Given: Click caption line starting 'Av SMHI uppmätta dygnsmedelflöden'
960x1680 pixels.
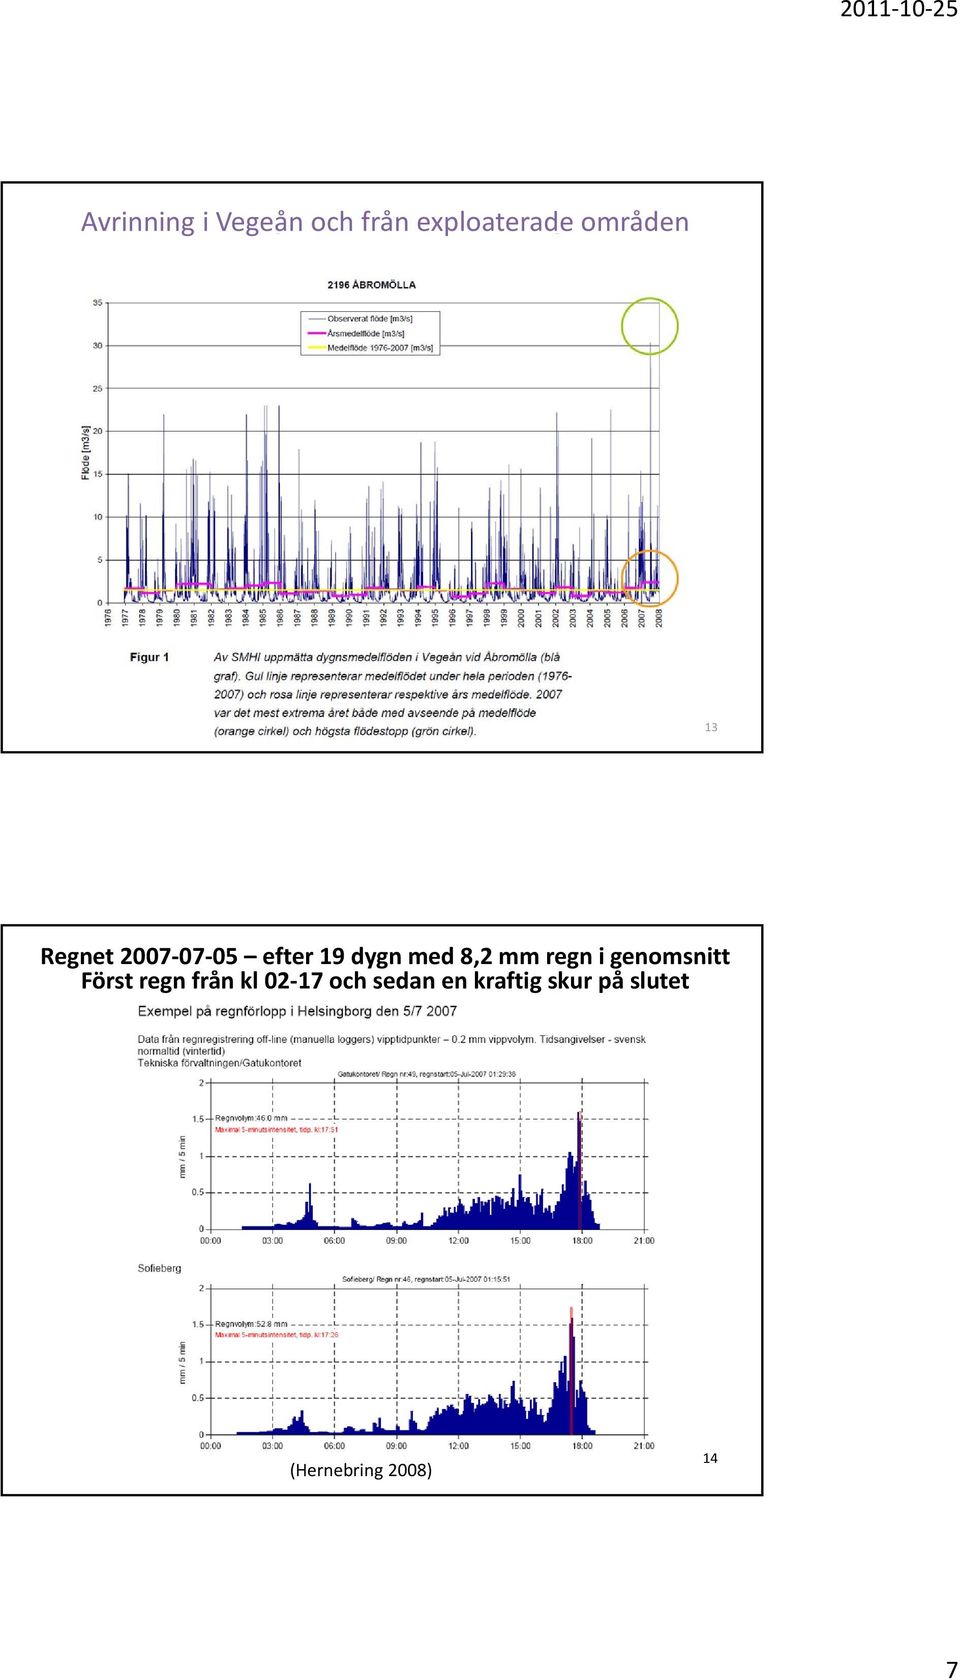Looking at the screenshot, I should coord(387,657).
